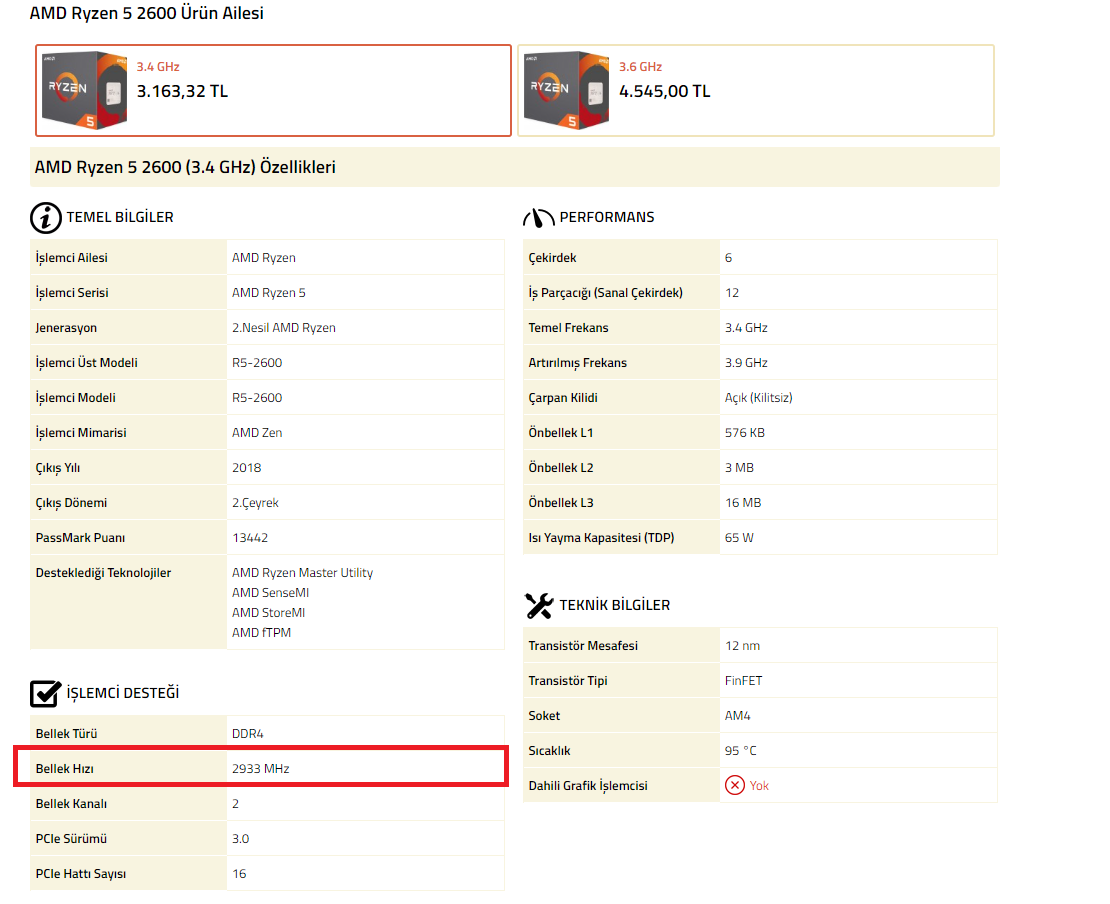
Task: Click the İŞLEMCİ DESTEĞİ section title
Action: (122, 693)
